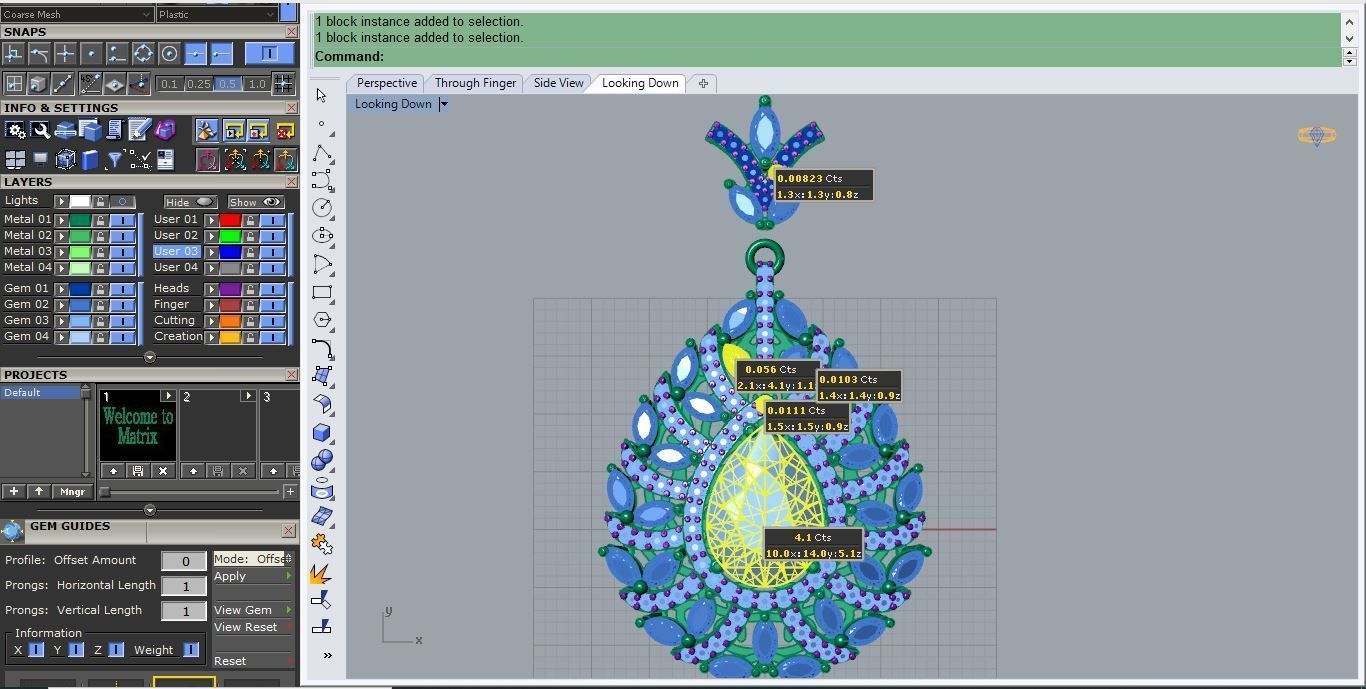Toggle the Weight information switch
This screenshot has height=689, width=1366.
pos(190,650)
